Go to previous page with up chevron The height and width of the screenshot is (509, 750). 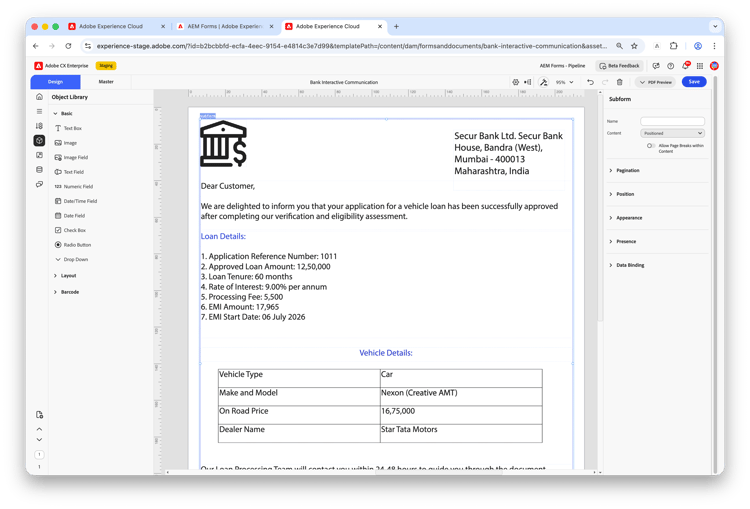(39, 429)
